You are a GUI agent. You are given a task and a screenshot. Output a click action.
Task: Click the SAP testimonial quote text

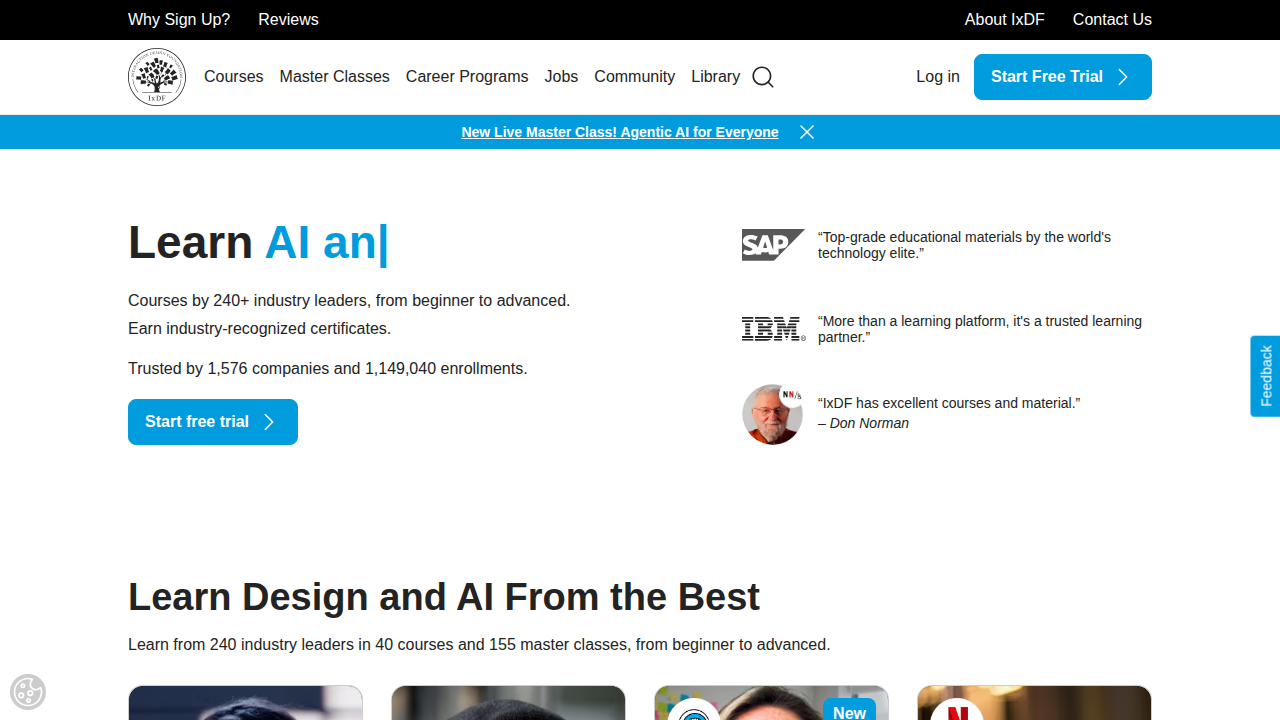[964, 245]
